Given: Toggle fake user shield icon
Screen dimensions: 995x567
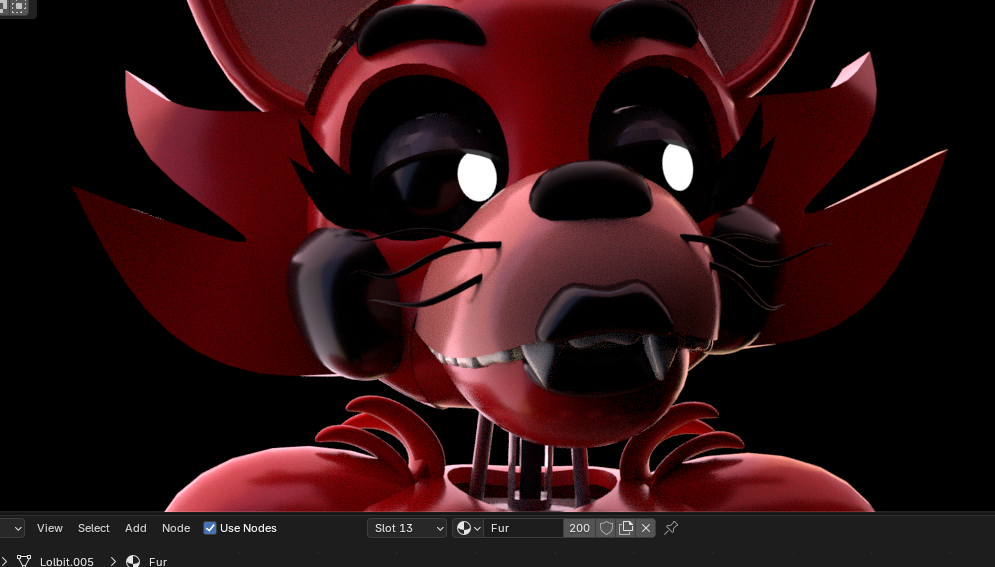Looking at the screenshot, I should tap(606, 528).
